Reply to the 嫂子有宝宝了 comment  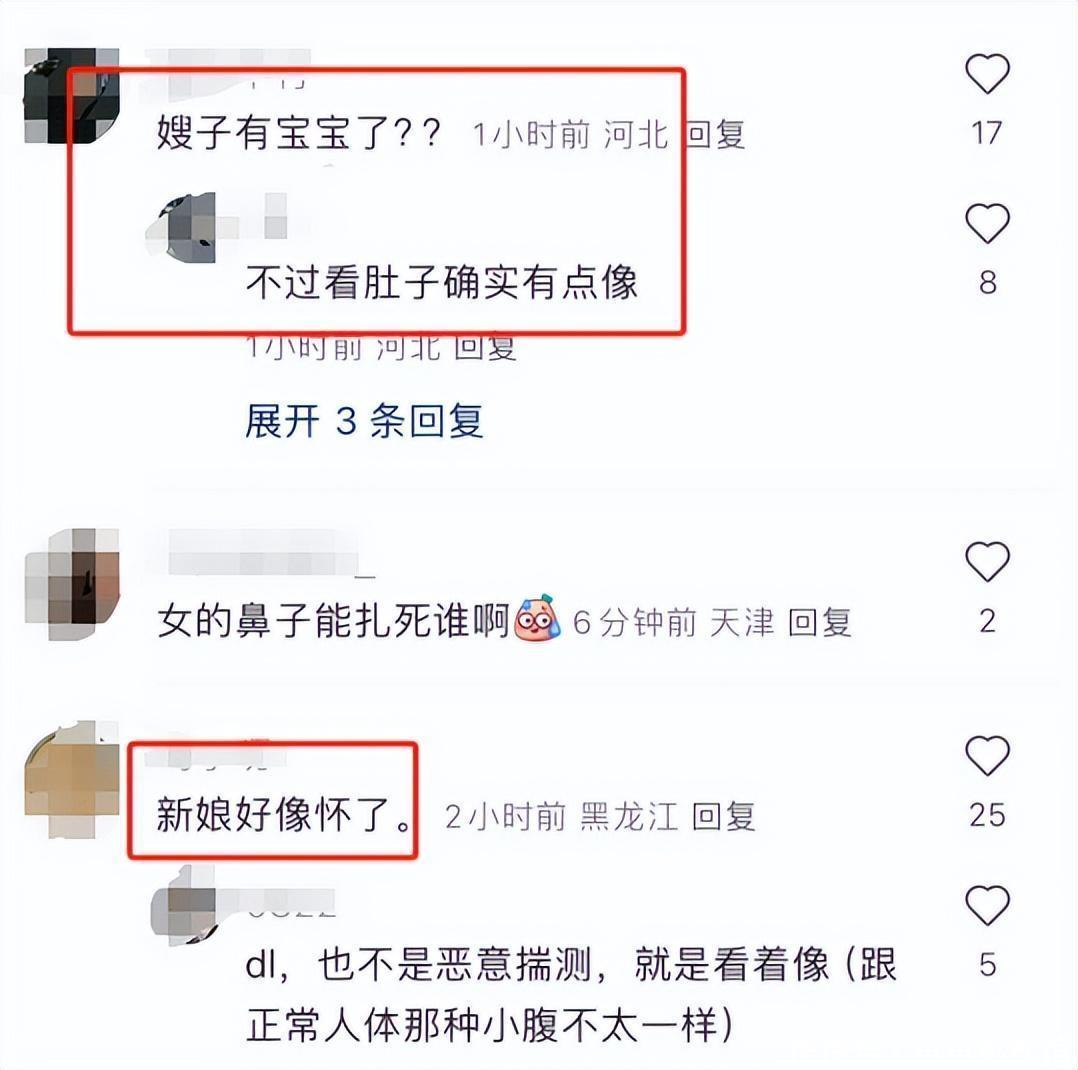point(716,133)
